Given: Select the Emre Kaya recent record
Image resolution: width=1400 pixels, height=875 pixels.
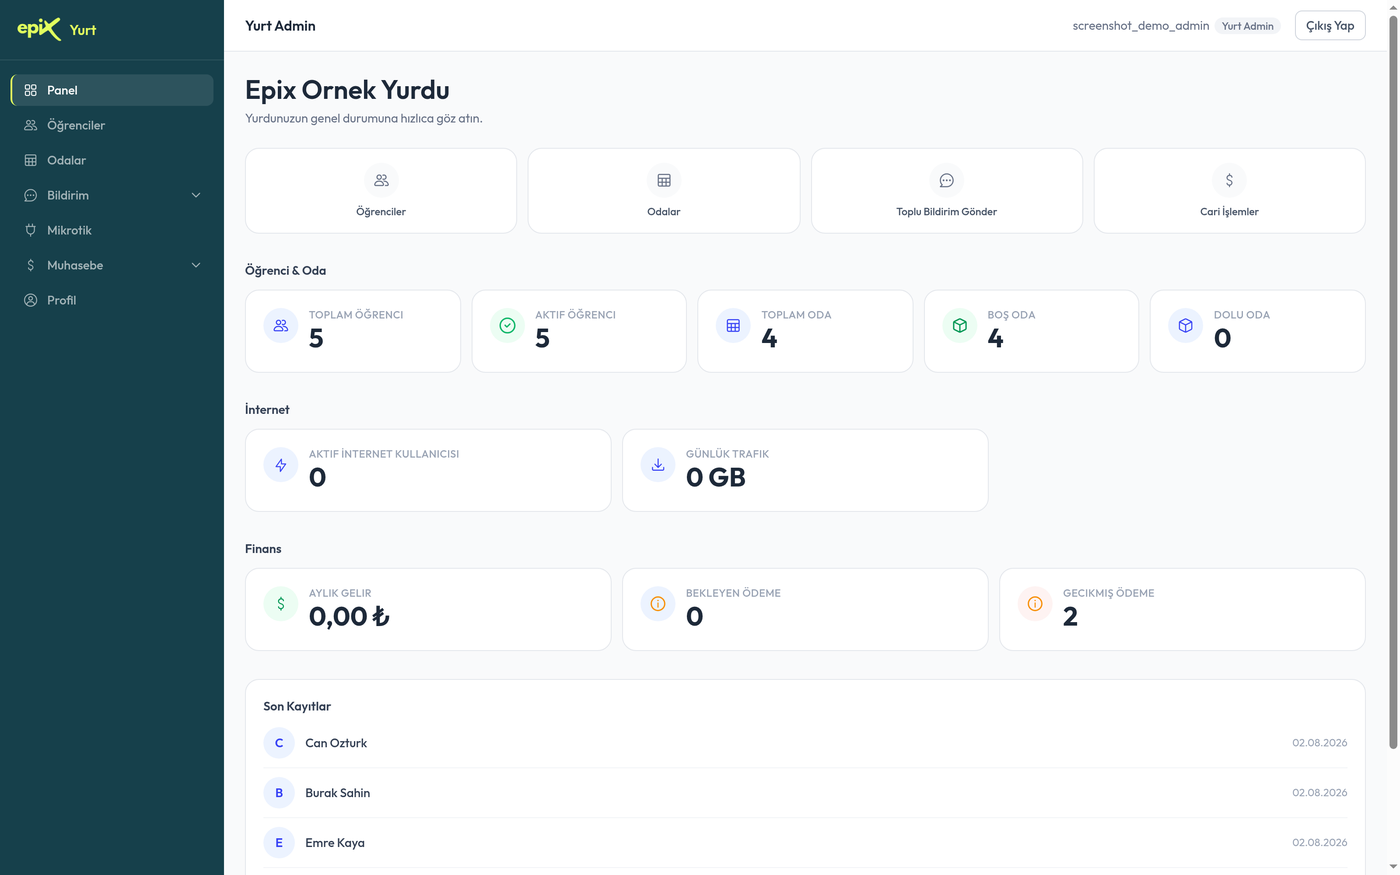Looking at the screenshot, I should [x=805, y=843].
